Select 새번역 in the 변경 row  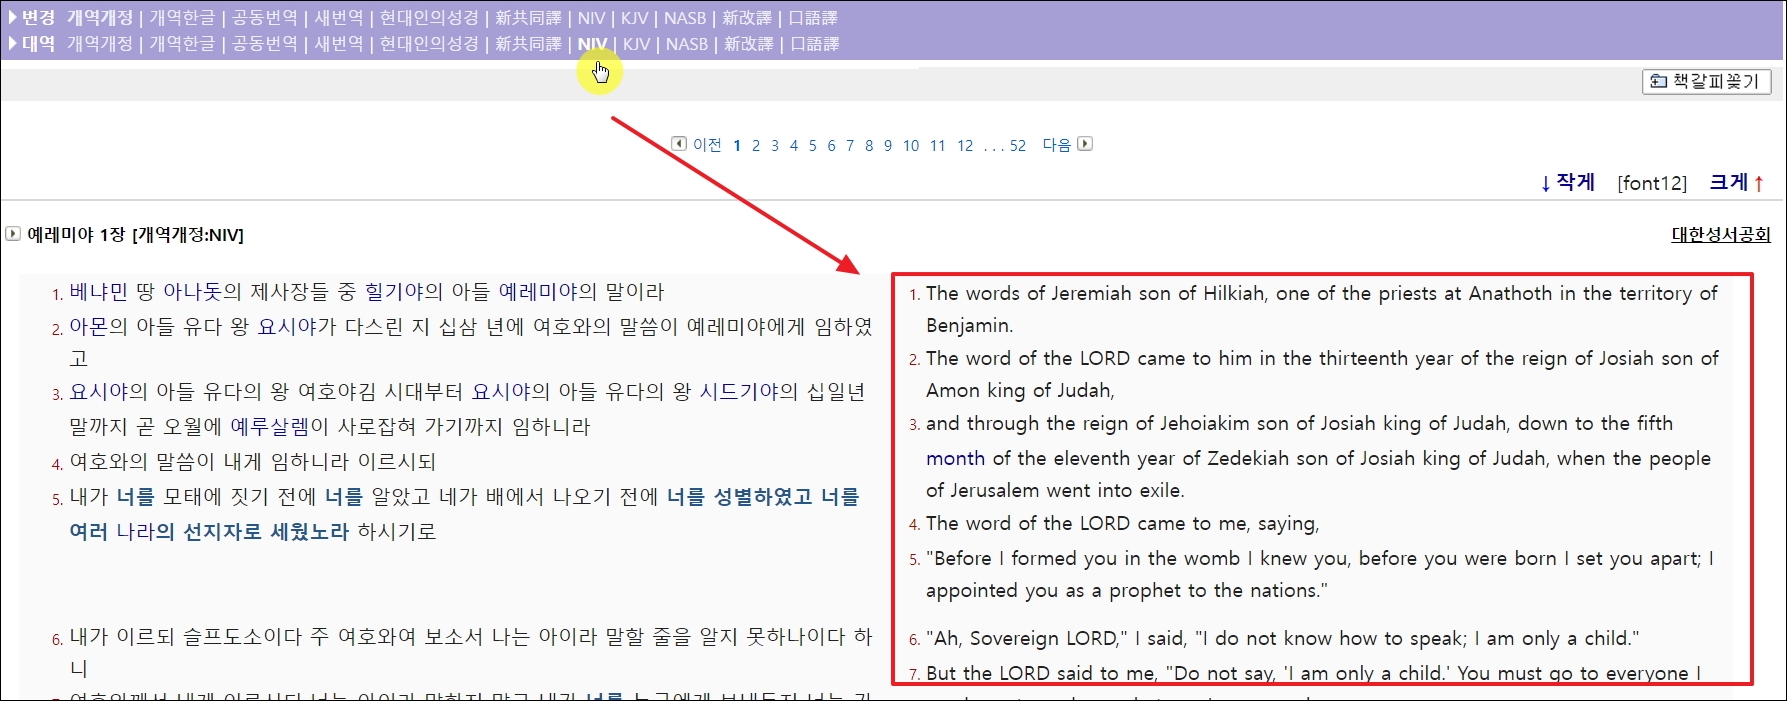tap(339, 18)
